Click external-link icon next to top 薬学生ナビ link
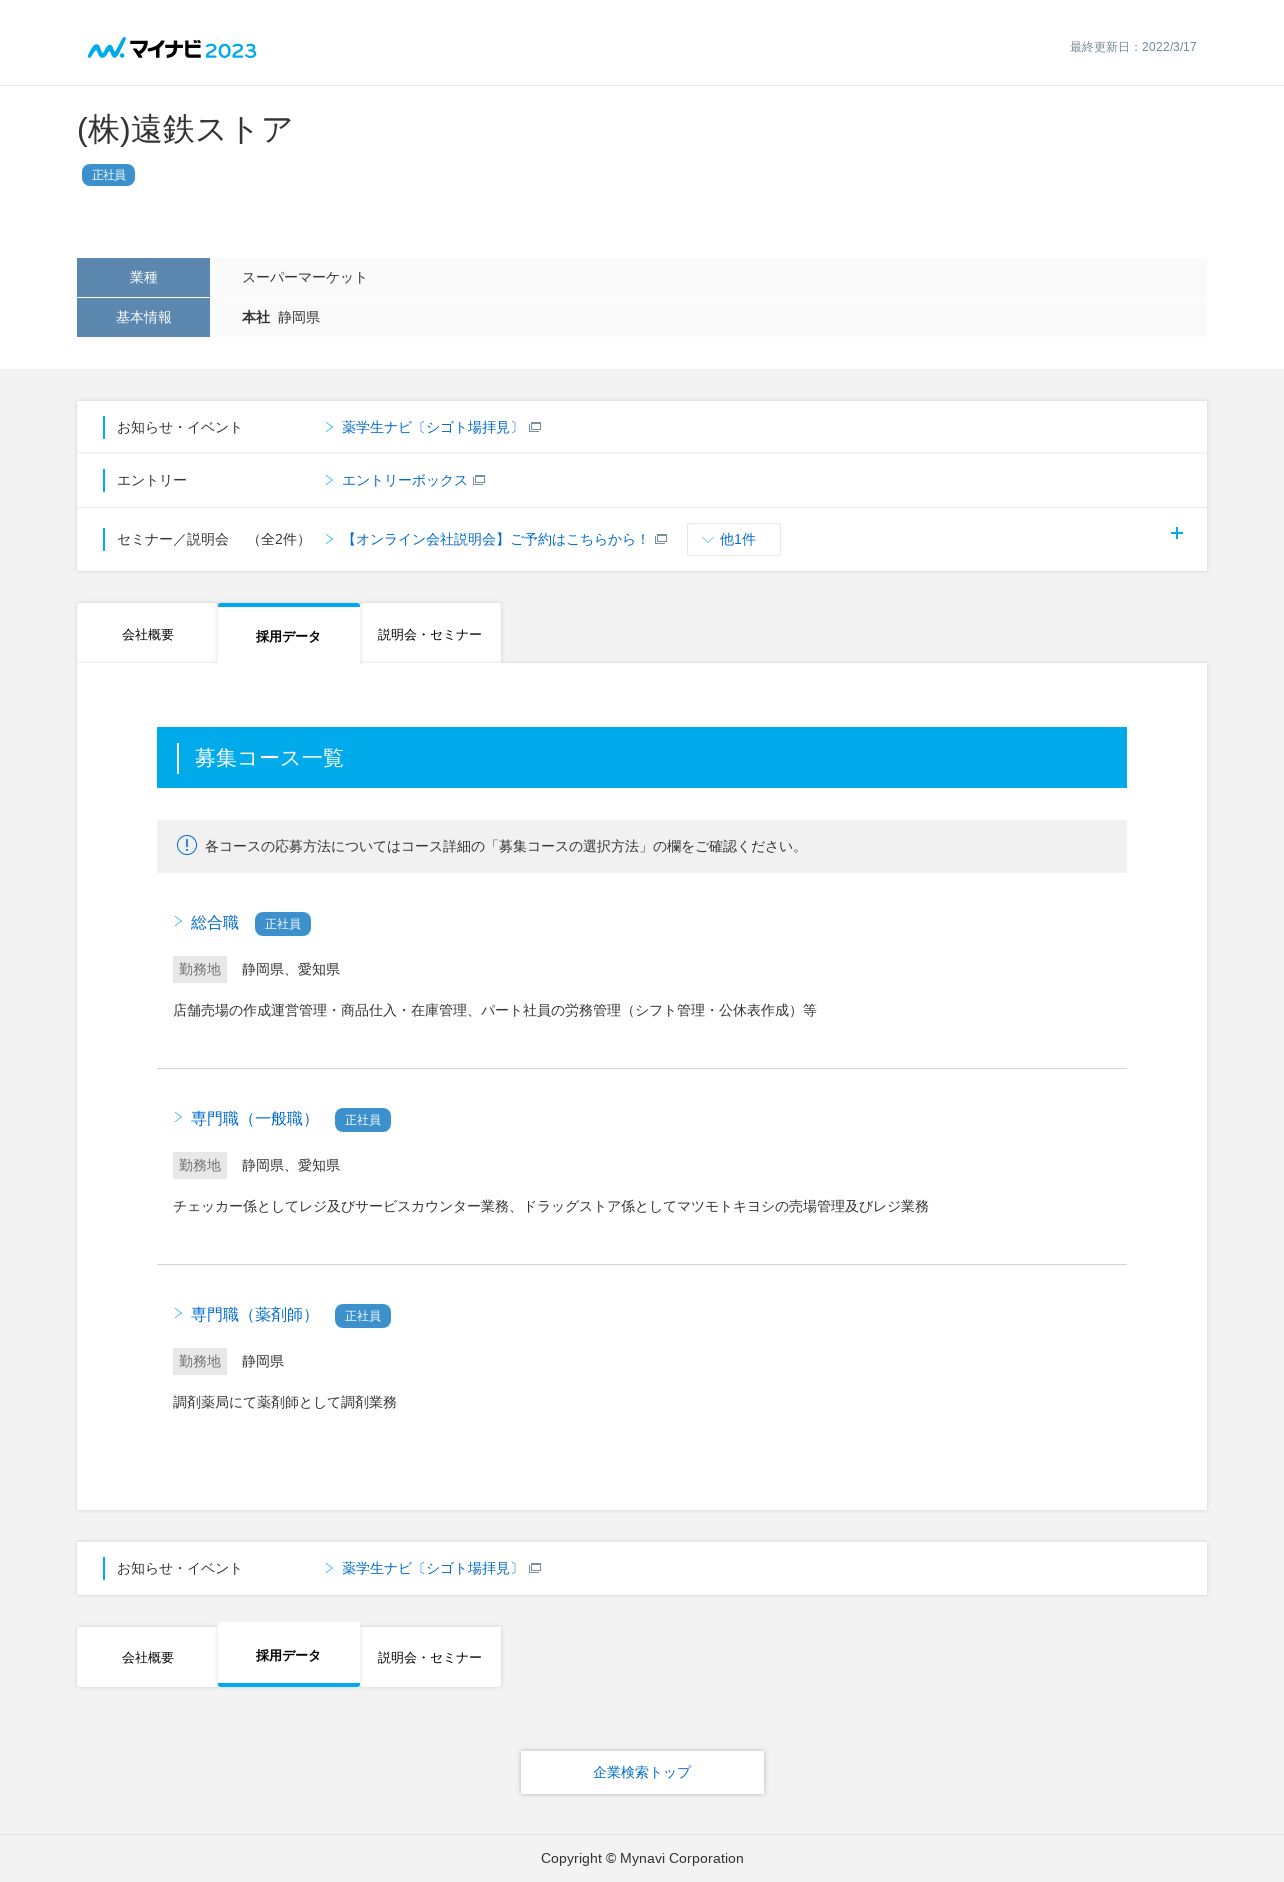Image resolution: width=1284 pixels, height=1882 pixels. click(535, 427)
